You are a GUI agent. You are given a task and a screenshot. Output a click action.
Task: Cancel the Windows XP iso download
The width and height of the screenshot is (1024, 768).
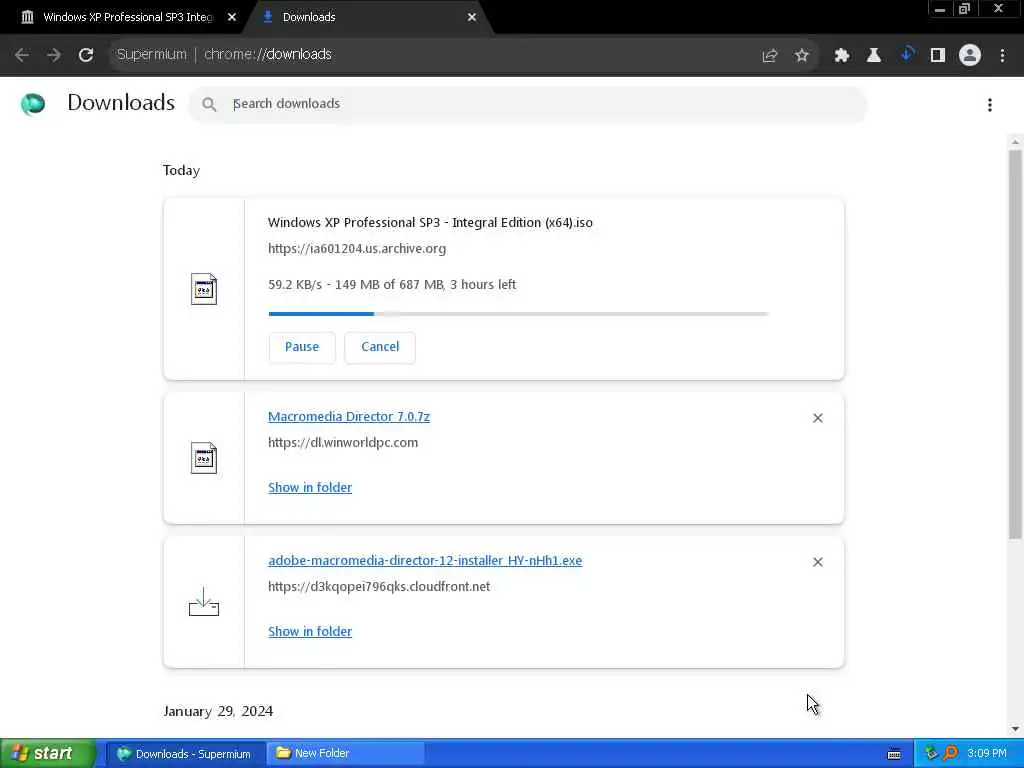click(x=380, y=347)
